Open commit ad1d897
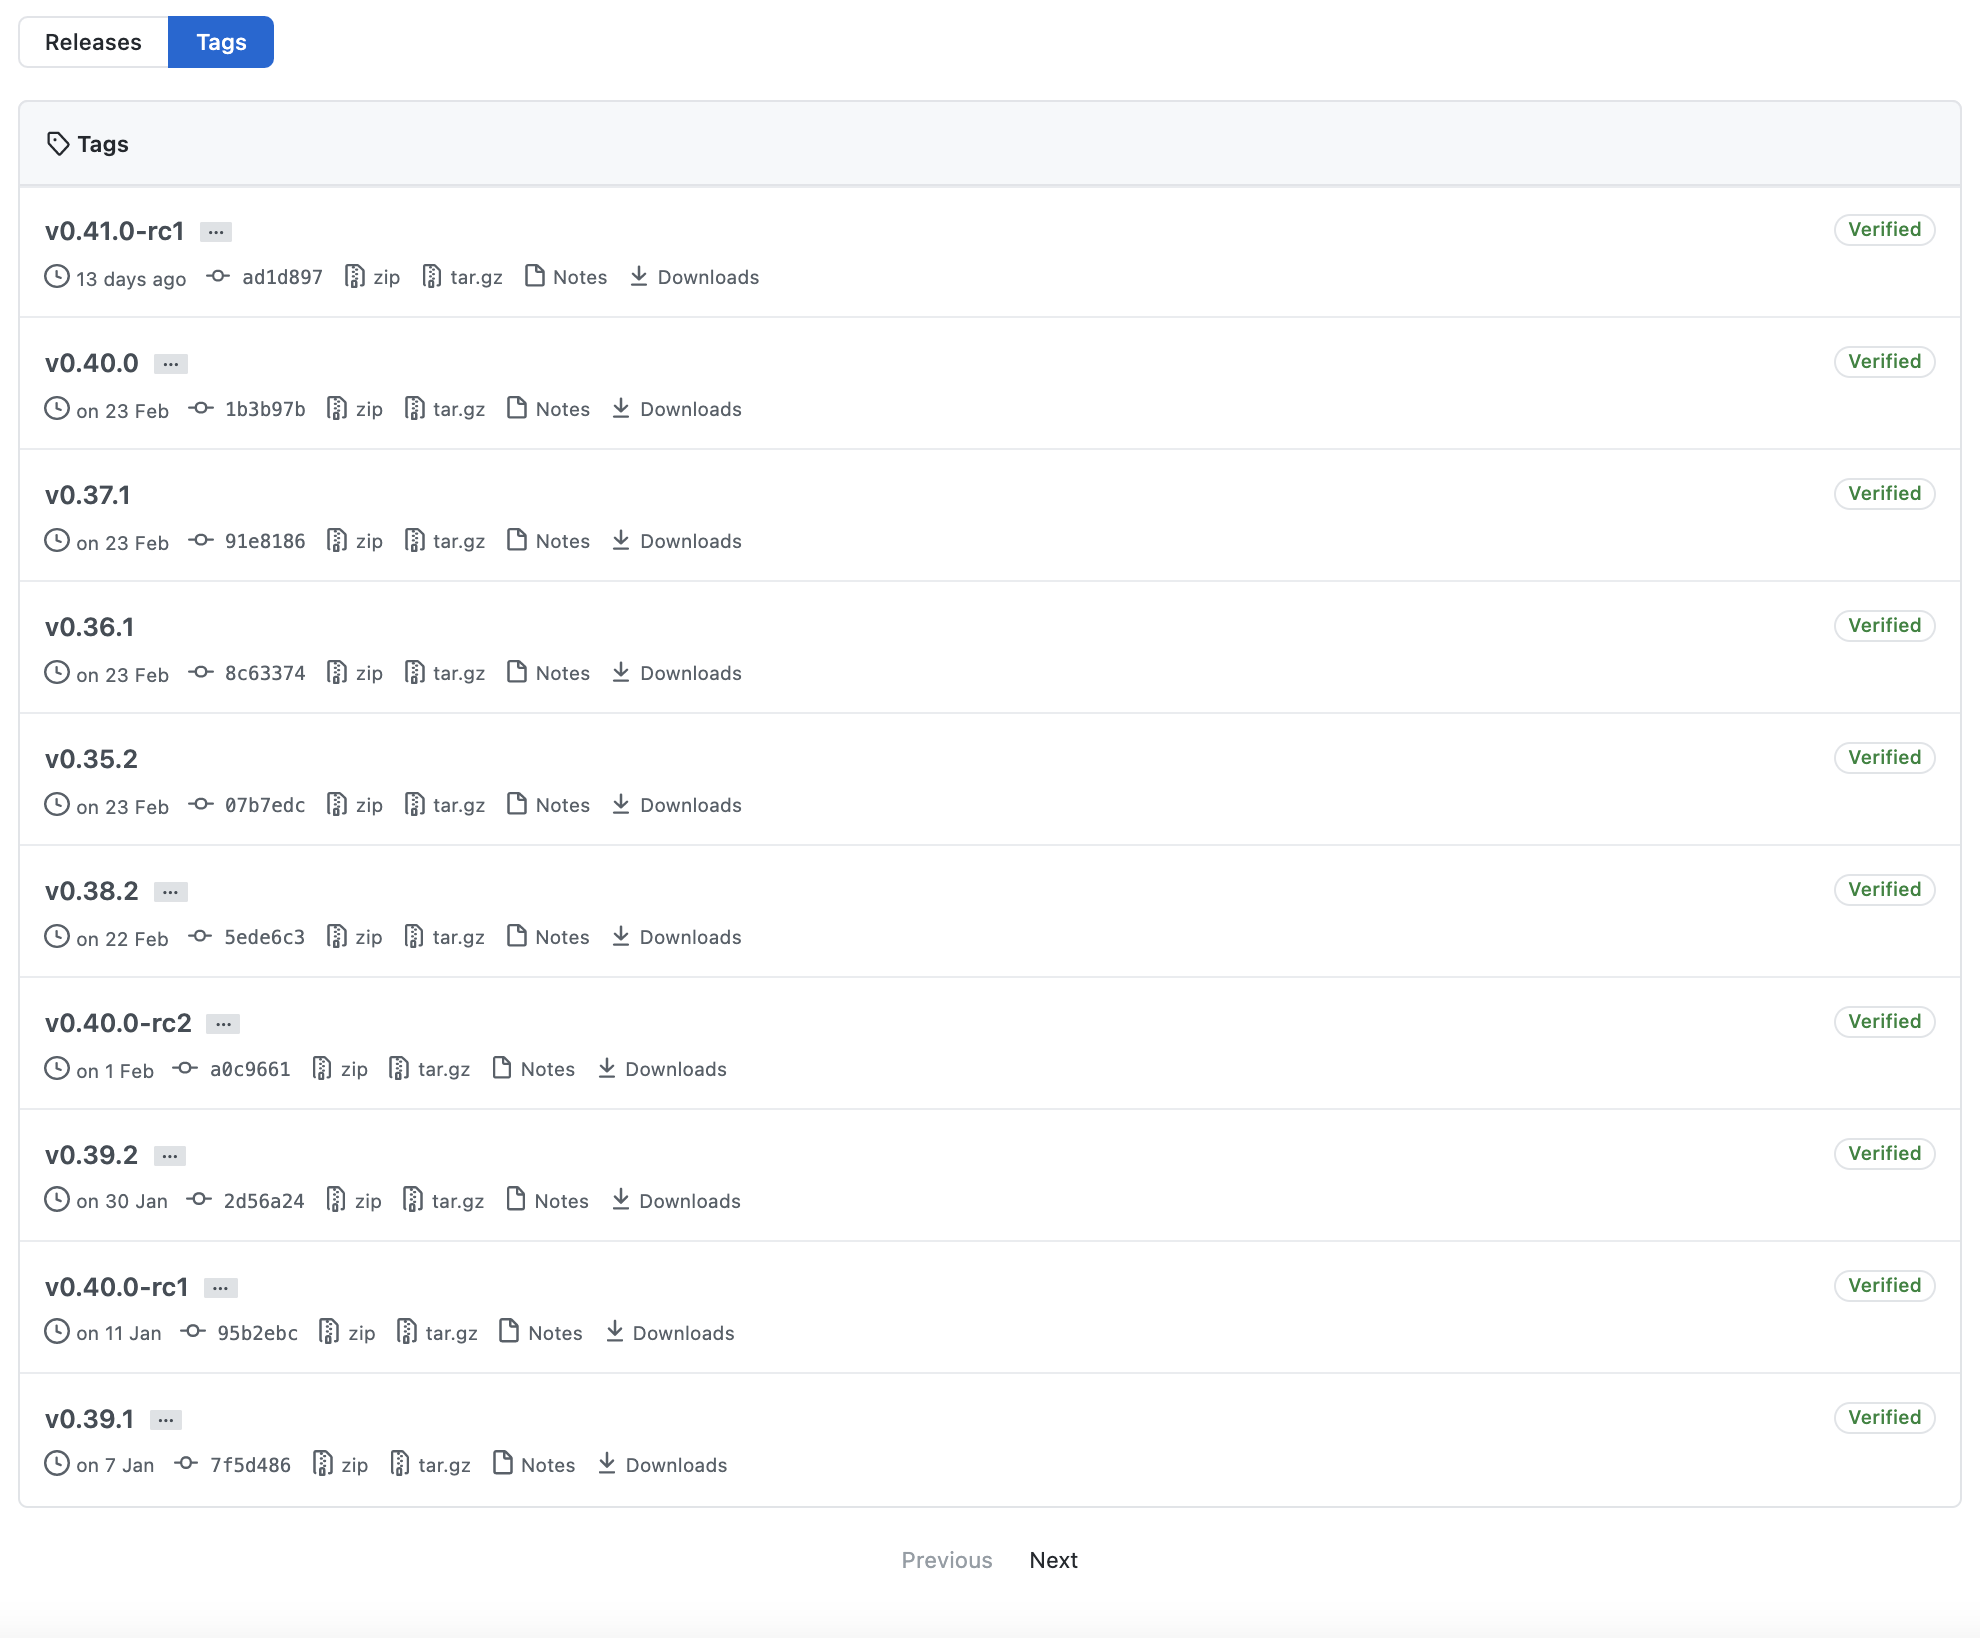Image resolution: width=1980 pixels, height=1638 pixels. click(282, 277)
